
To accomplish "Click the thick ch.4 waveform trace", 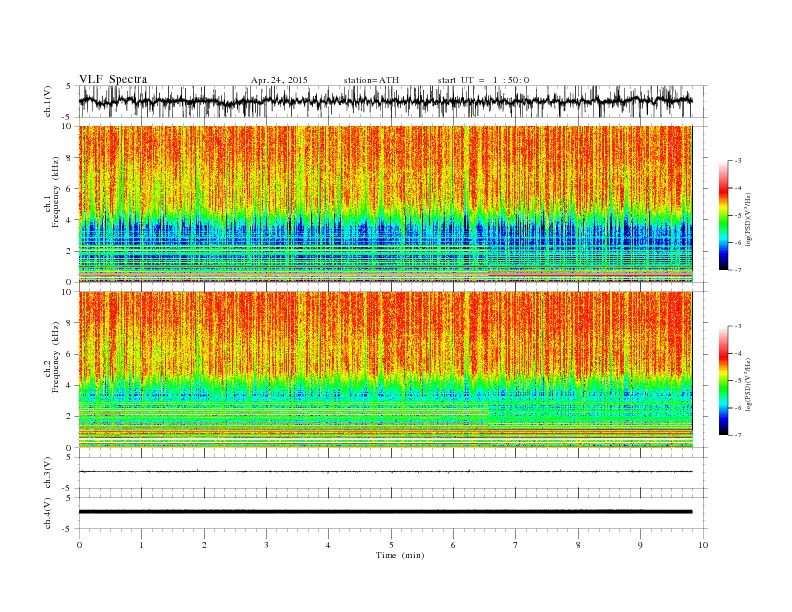I will click(x=385, y=512).
